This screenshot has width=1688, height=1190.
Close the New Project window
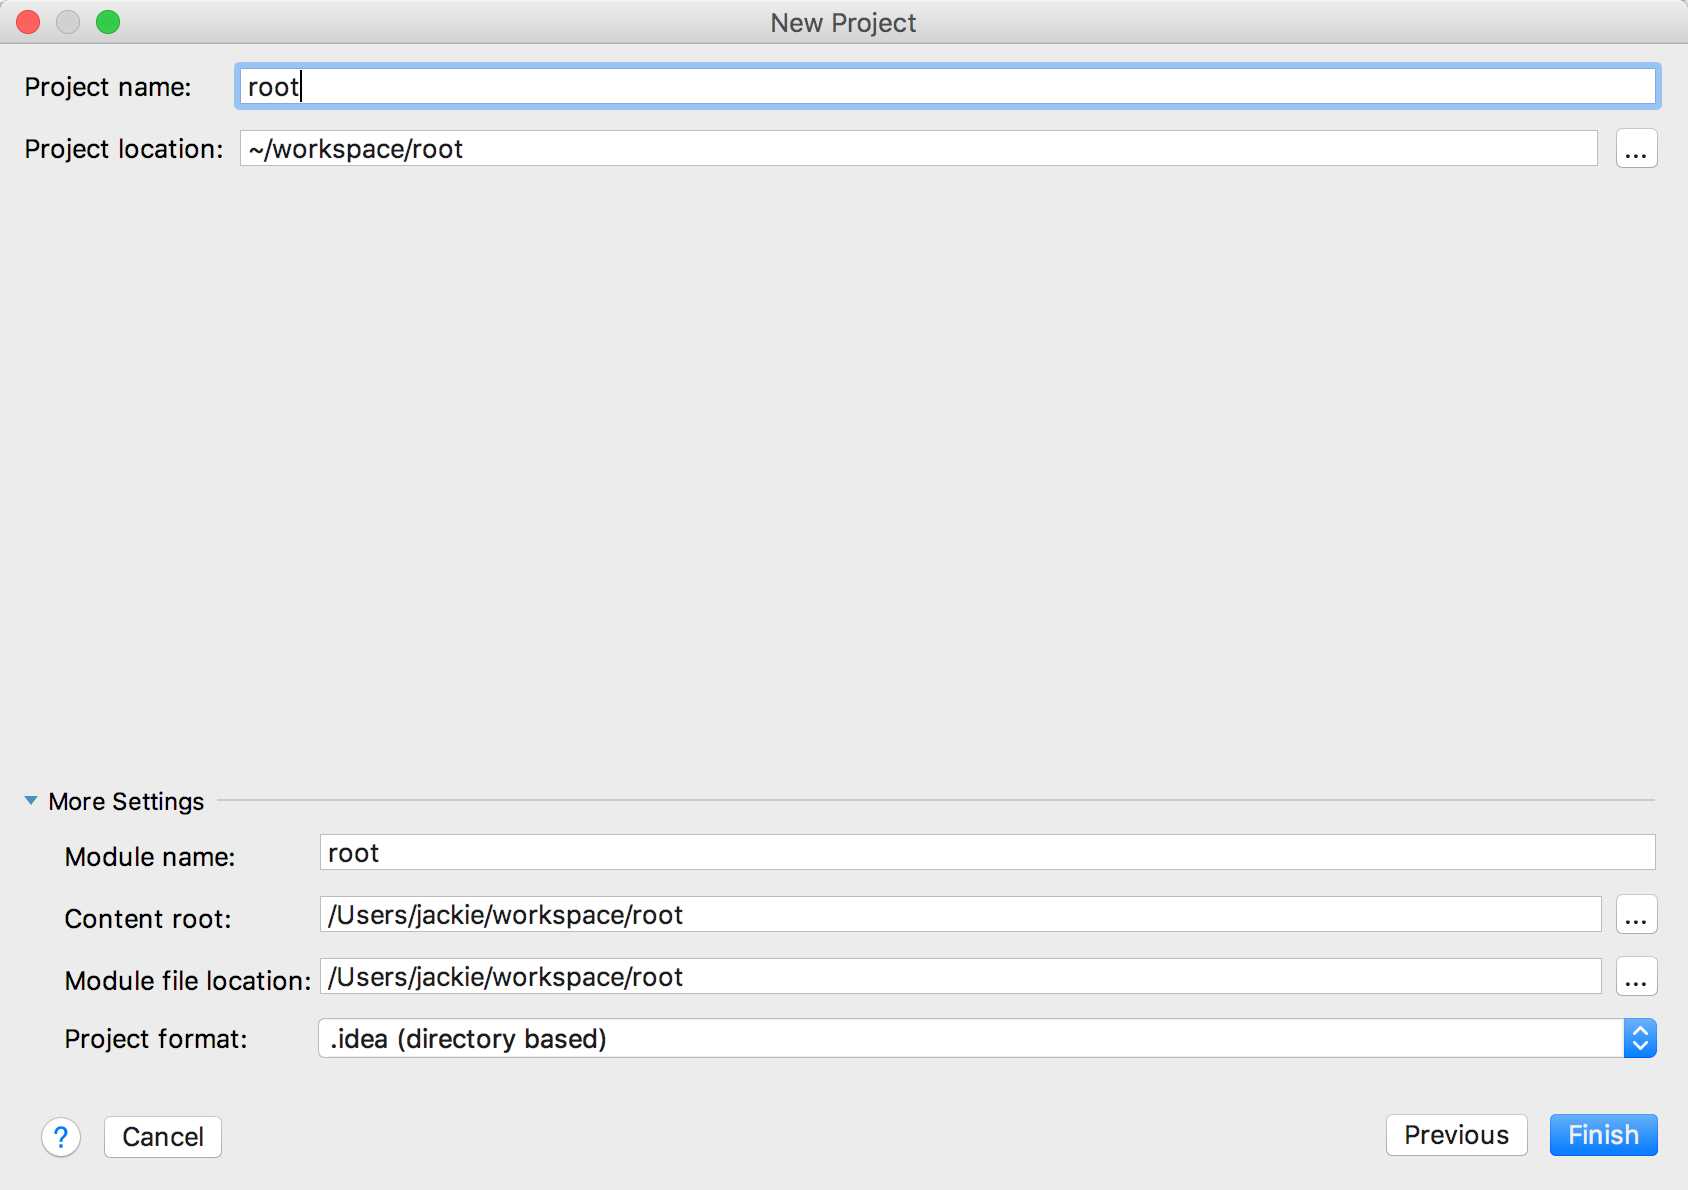coord(28,22)
